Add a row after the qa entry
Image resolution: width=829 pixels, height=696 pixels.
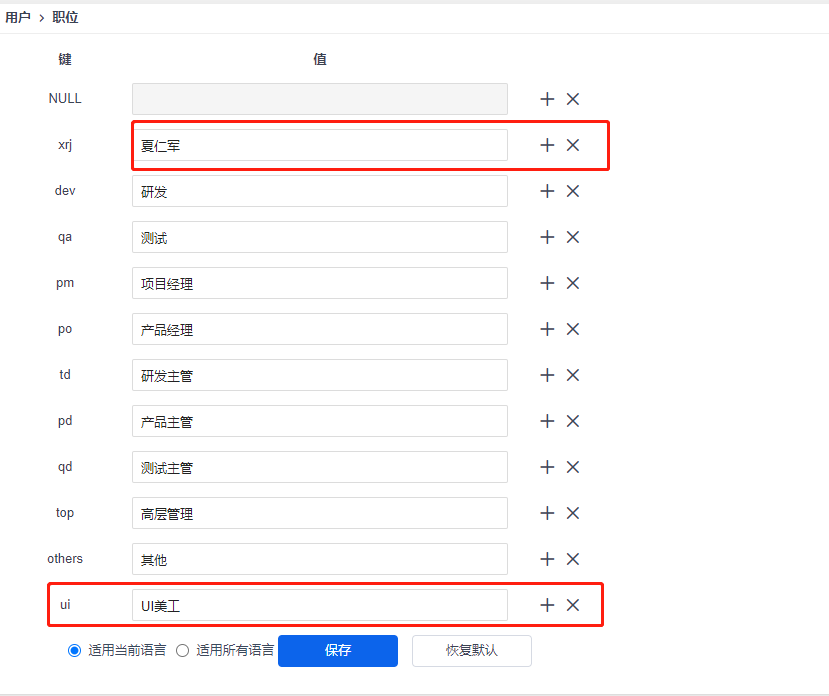click(x=547, y=237)
